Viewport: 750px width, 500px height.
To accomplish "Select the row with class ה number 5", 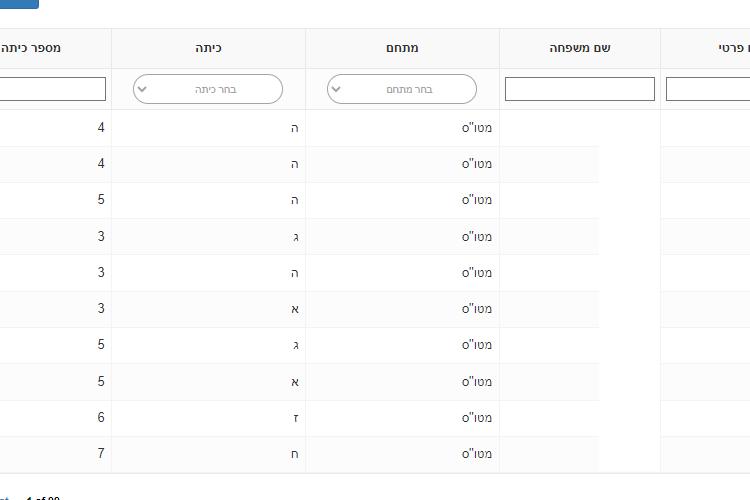I will 375,200.
